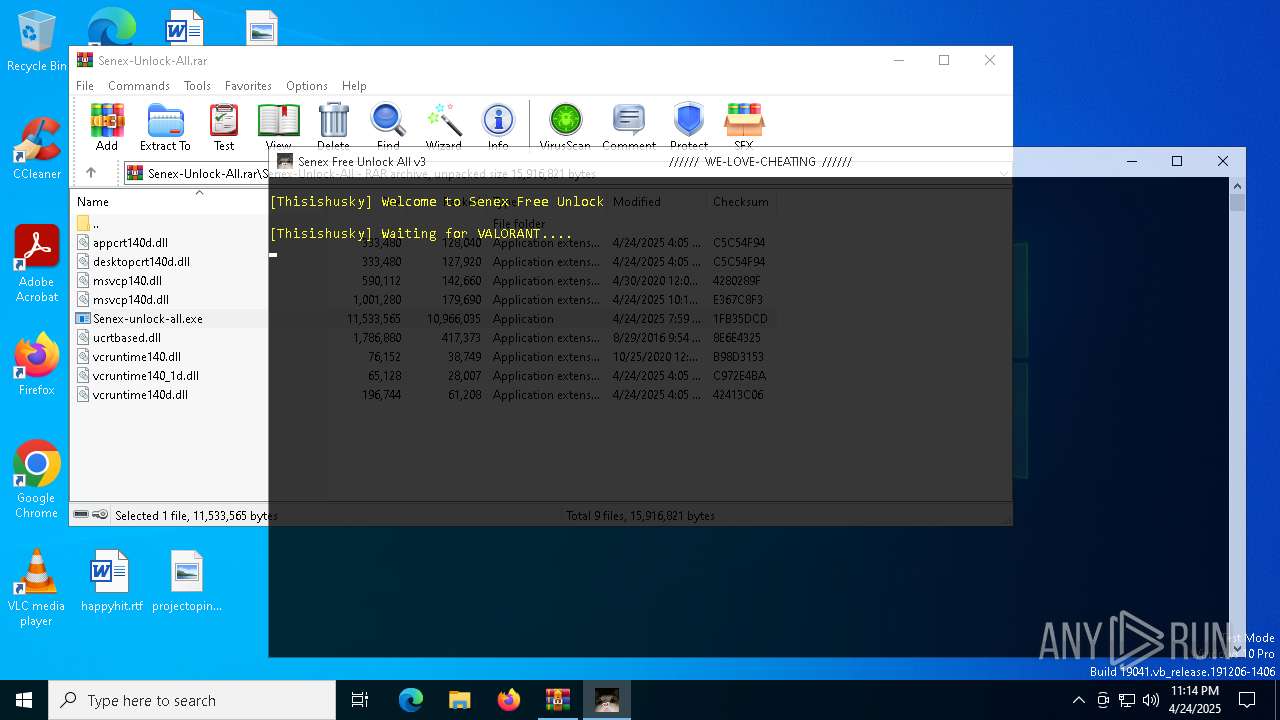Open Firefox from the taskbar
The height and width of the screenshot is (720, 1280).
click(x=509, y=700)
